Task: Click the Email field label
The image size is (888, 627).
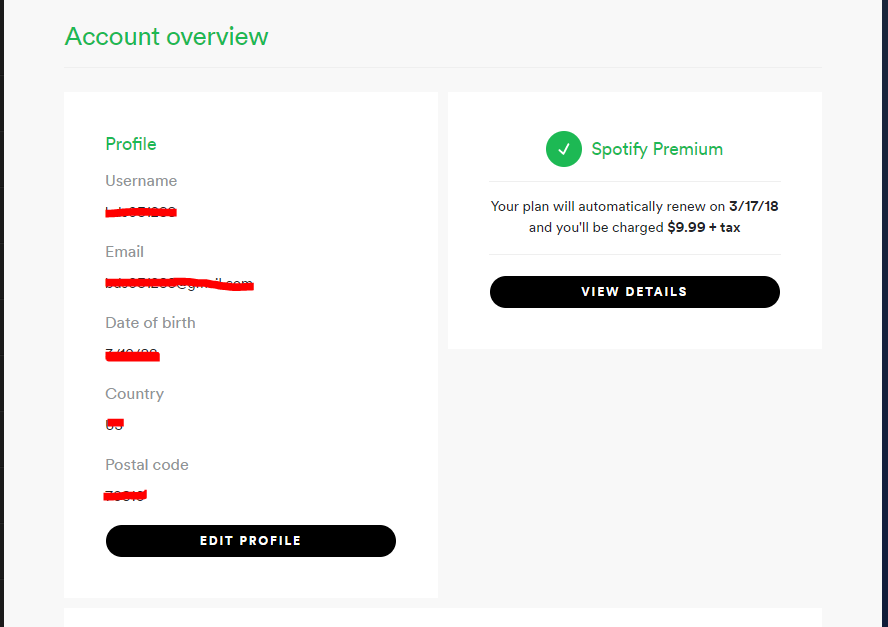Action: point(124,252)
